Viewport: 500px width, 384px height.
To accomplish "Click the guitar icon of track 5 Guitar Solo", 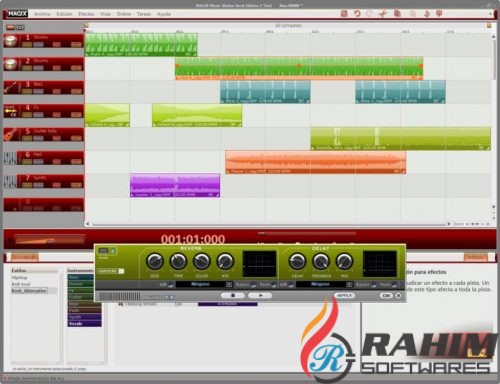I will [x=11, y=134].
